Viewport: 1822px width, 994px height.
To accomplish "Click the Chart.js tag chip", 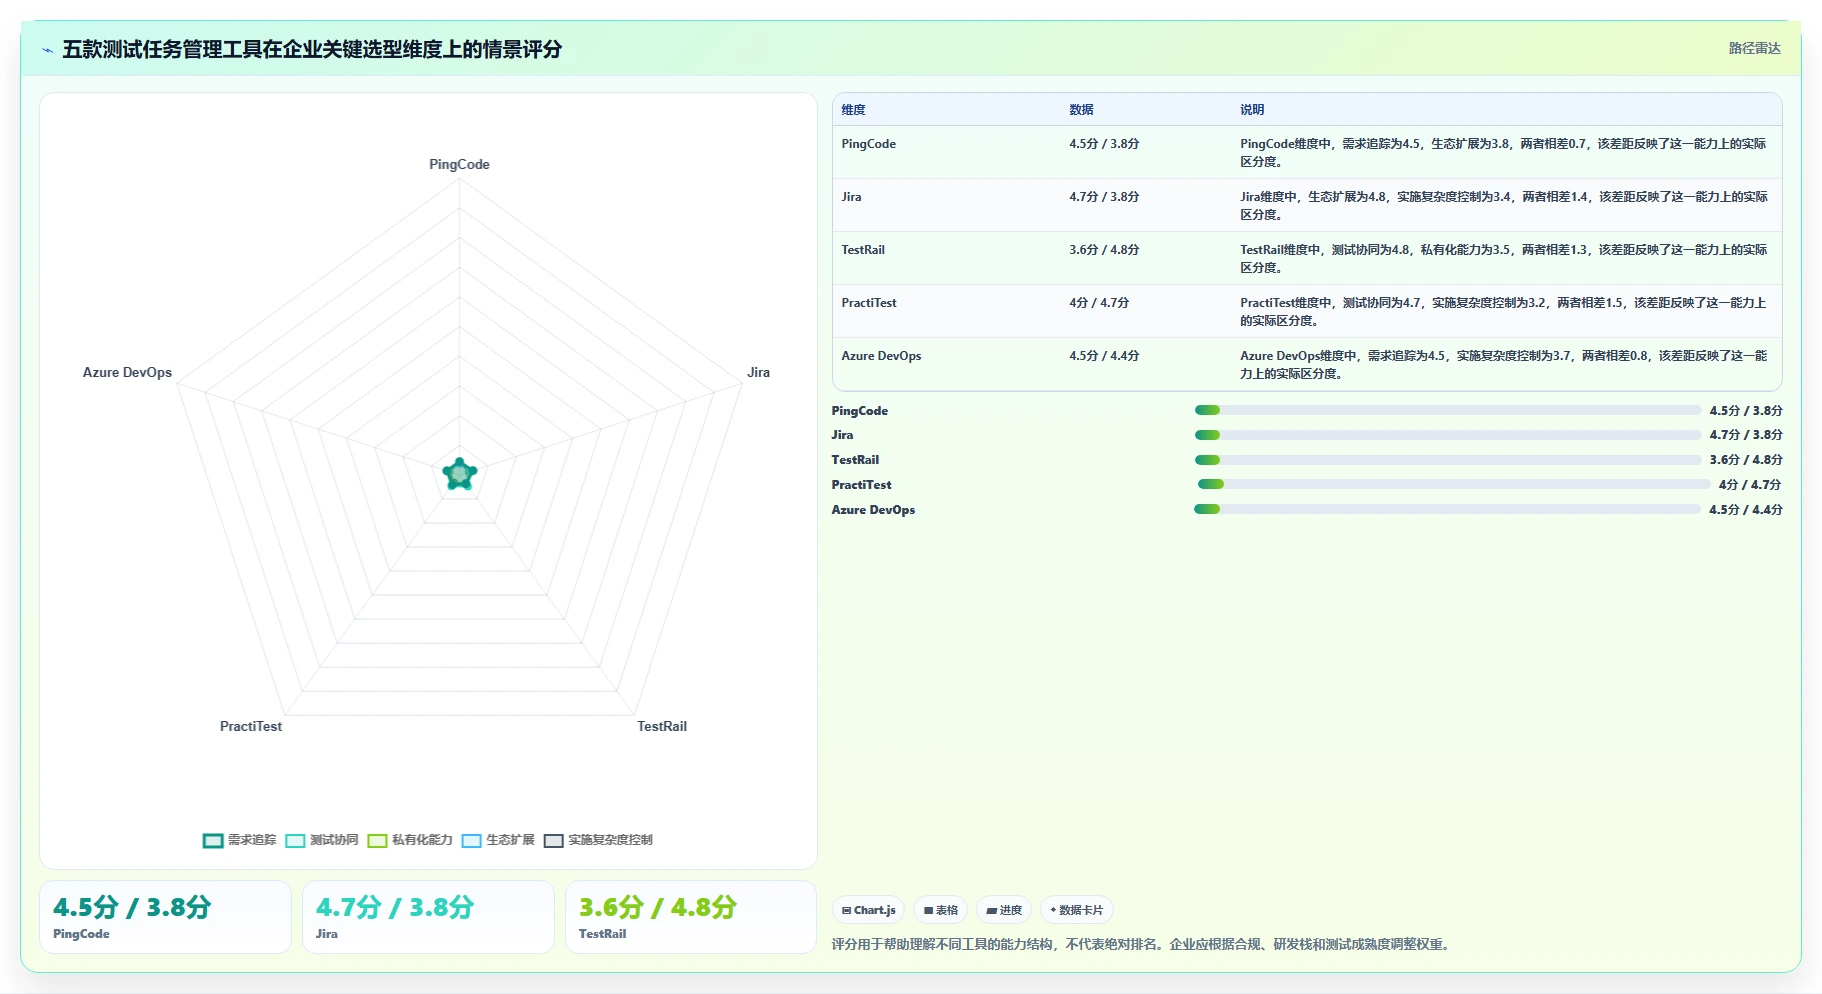I will tap(868, 910).
